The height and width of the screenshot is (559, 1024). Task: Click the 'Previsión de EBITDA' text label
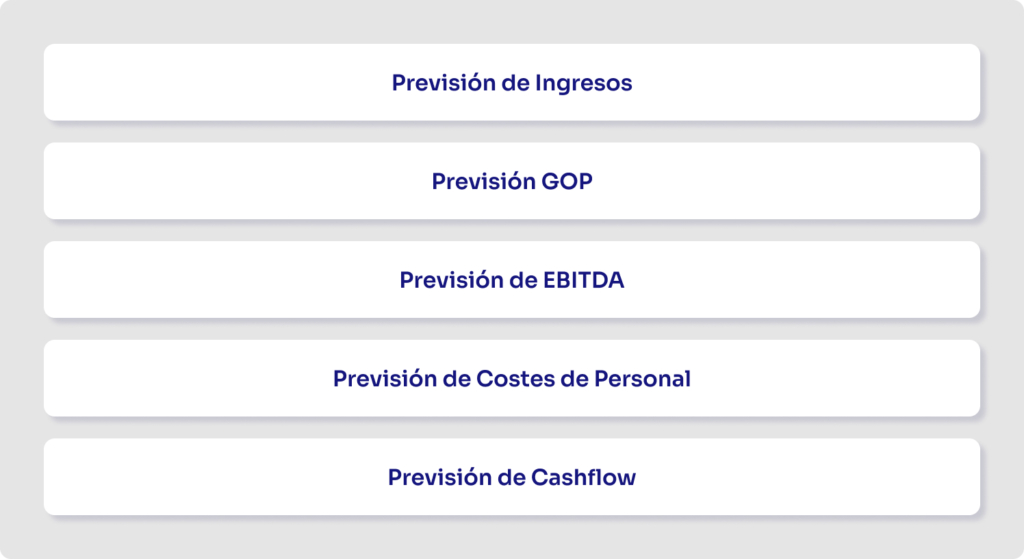[x=511, y=280]
